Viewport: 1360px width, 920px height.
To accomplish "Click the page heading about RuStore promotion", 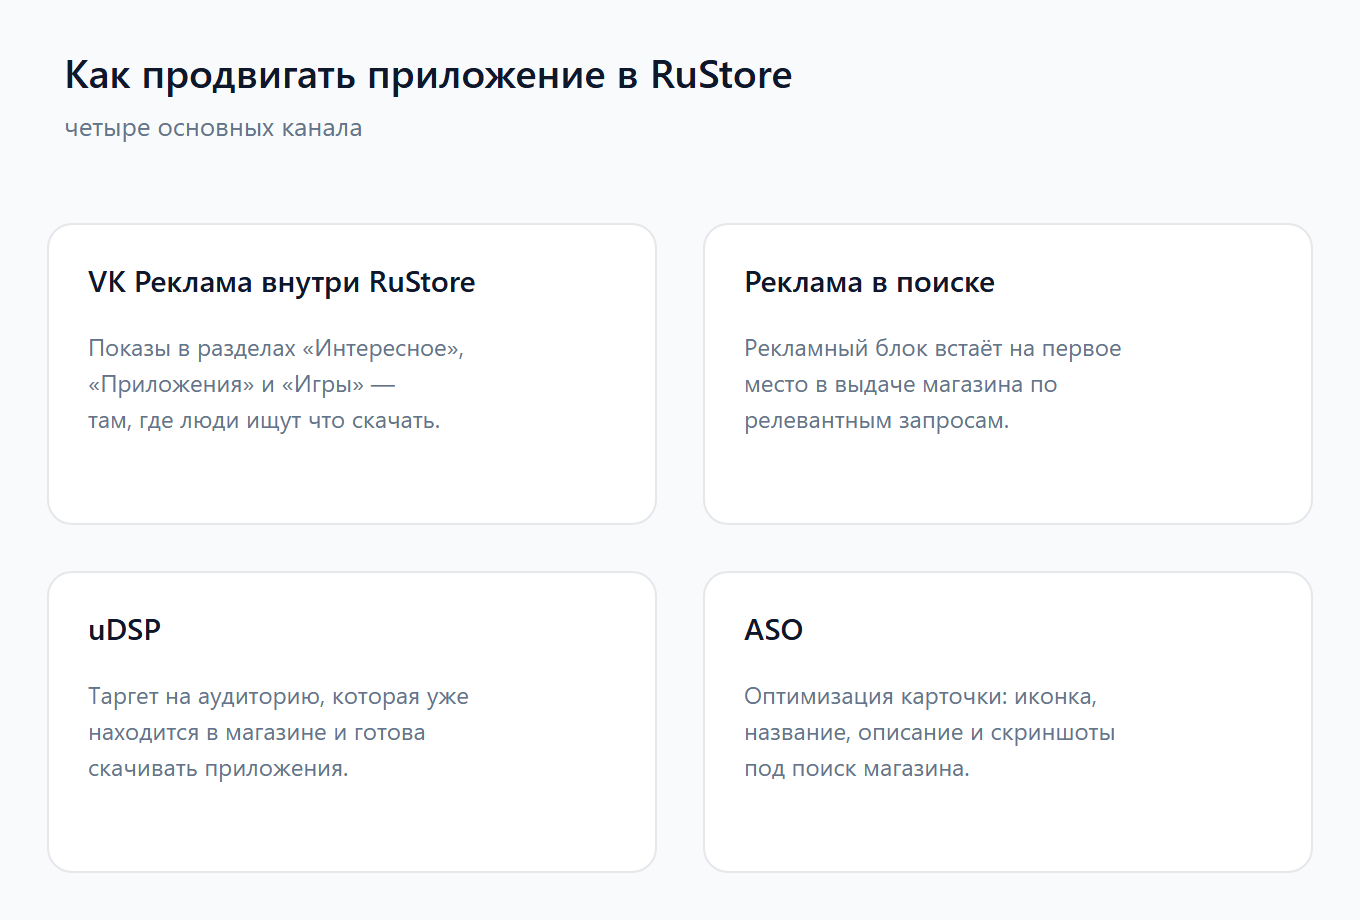I will [428, 75].
